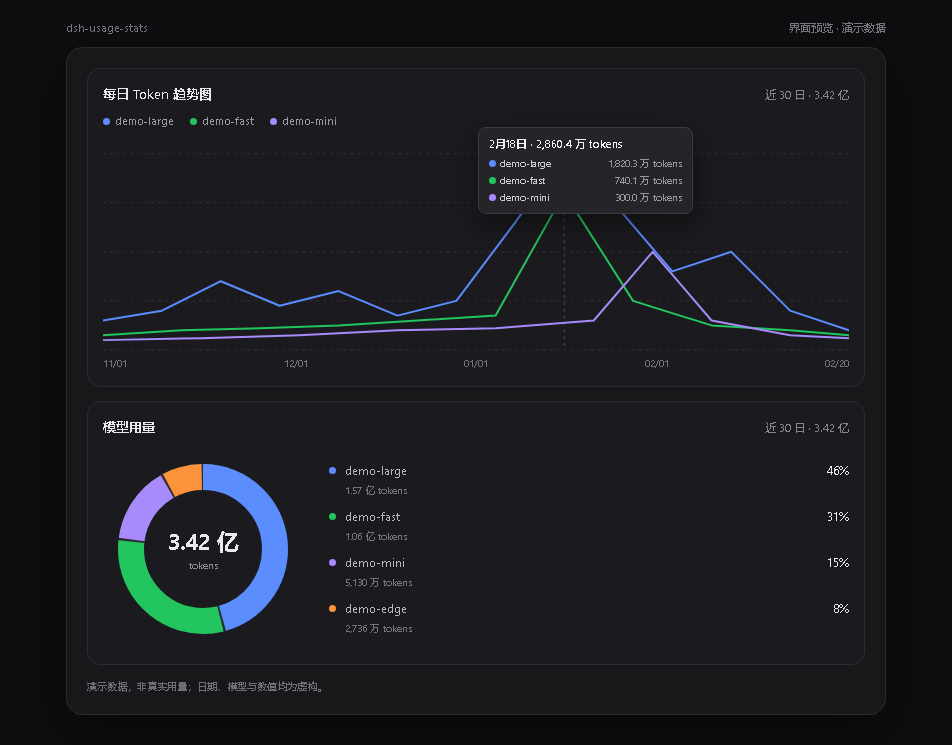Viewport: 952px width, 745px height.
Task: Select demo-mini in model usage list
Action: [x=589, y=572]
